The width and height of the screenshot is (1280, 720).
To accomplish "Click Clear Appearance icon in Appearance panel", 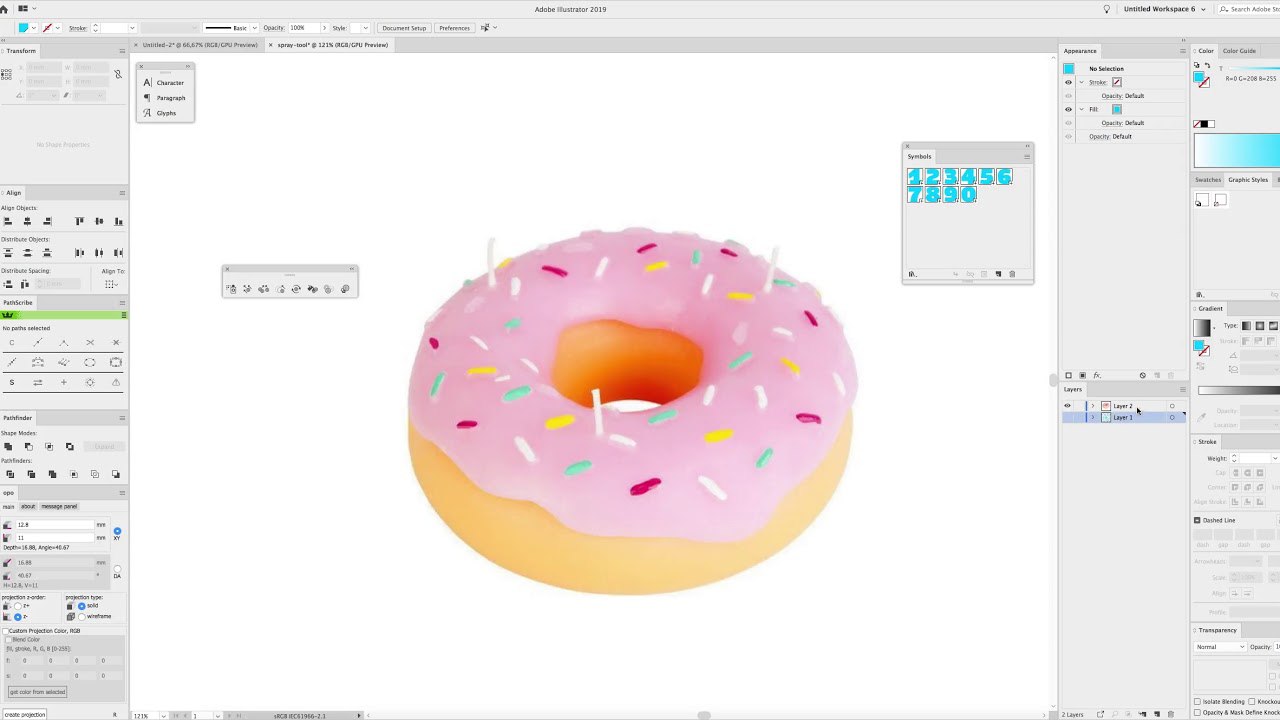I will pos(1143,375).
